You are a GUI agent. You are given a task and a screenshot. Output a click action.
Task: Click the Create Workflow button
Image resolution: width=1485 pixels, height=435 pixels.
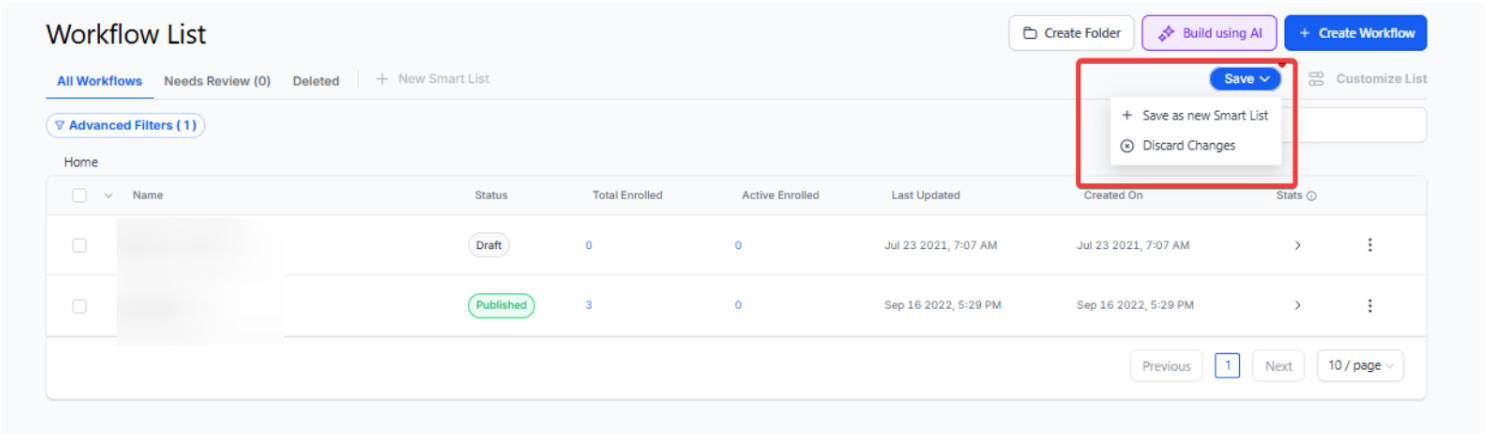pyautogui.click(x=1355, y=33)
